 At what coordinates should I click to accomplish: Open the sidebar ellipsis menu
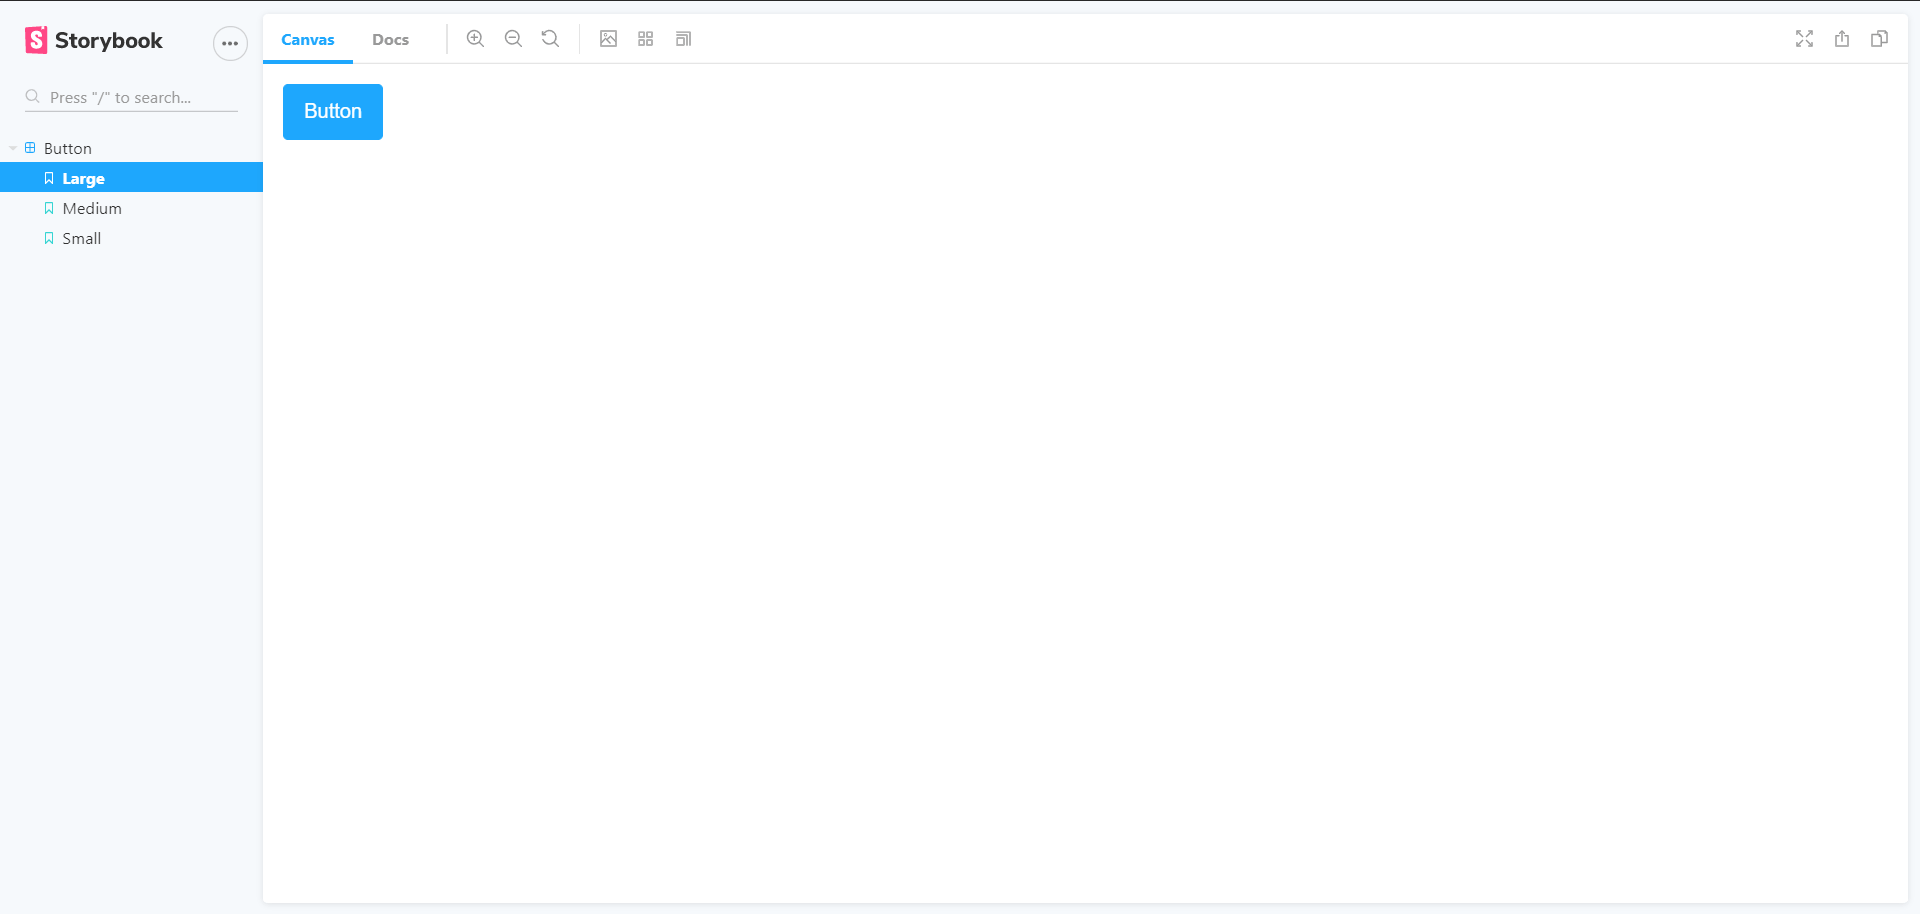230,43
